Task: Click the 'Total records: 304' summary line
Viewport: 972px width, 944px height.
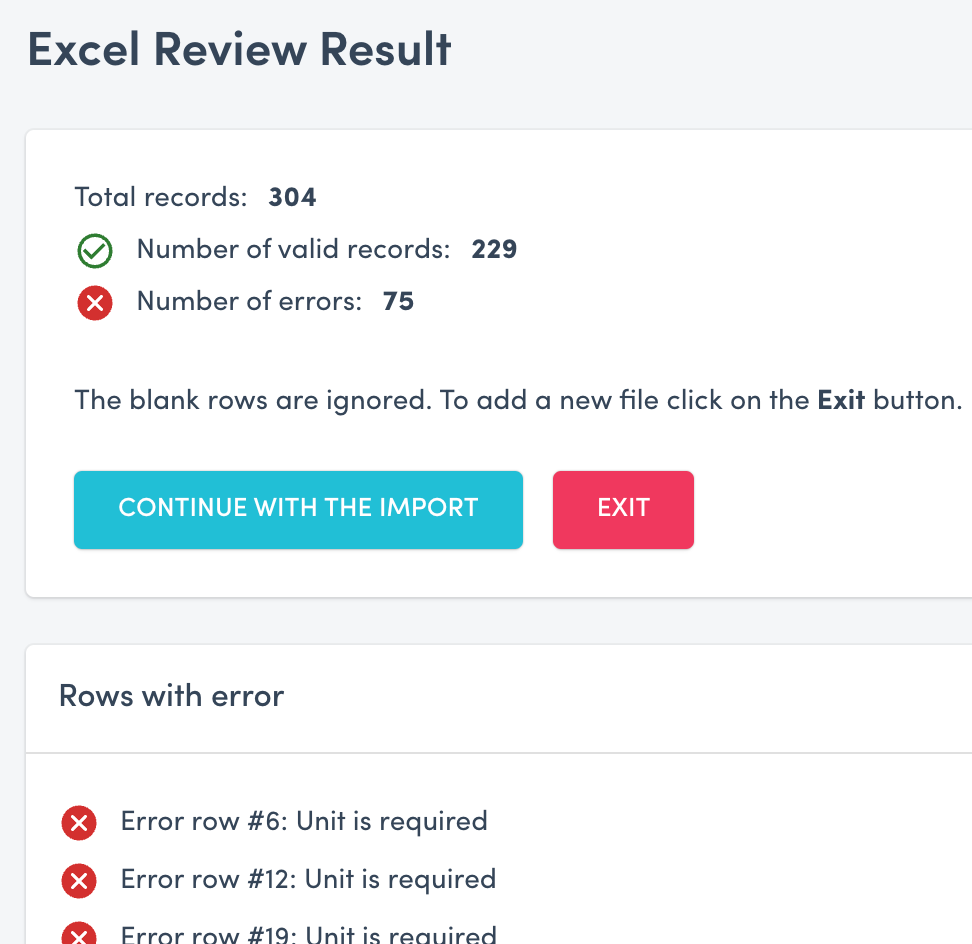Action: click(x=195, y=197)
